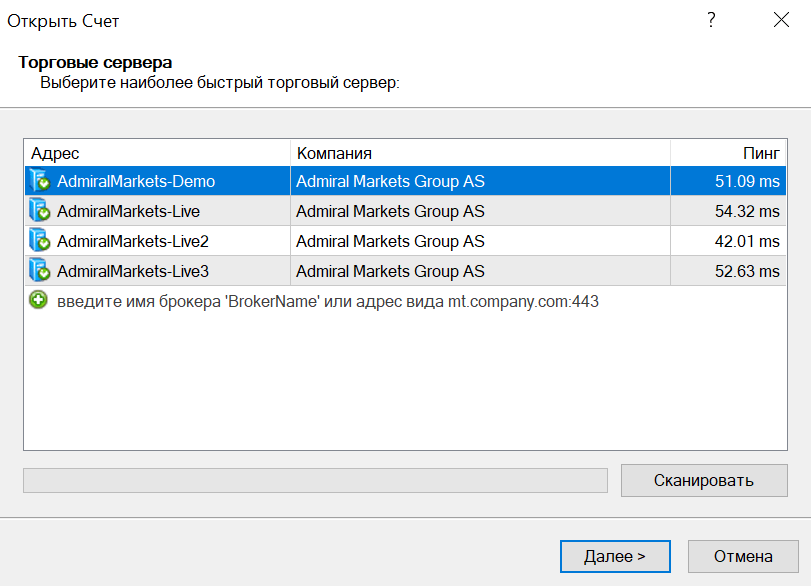Click the company cell in the AdmiralMarkets-Live row
The image size is (811, 586).
480,211
